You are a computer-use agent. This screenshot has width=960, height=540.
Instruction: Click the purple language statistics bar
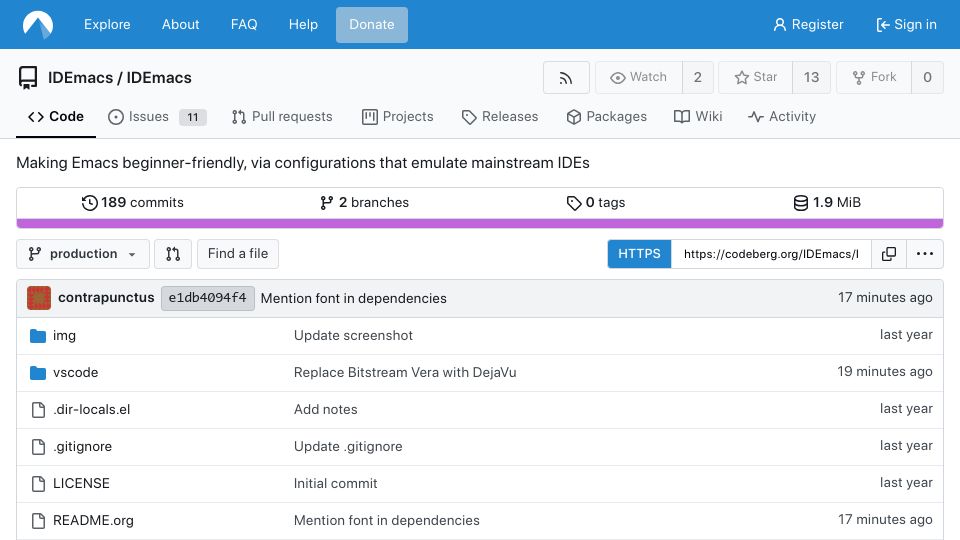coord(480,223)
